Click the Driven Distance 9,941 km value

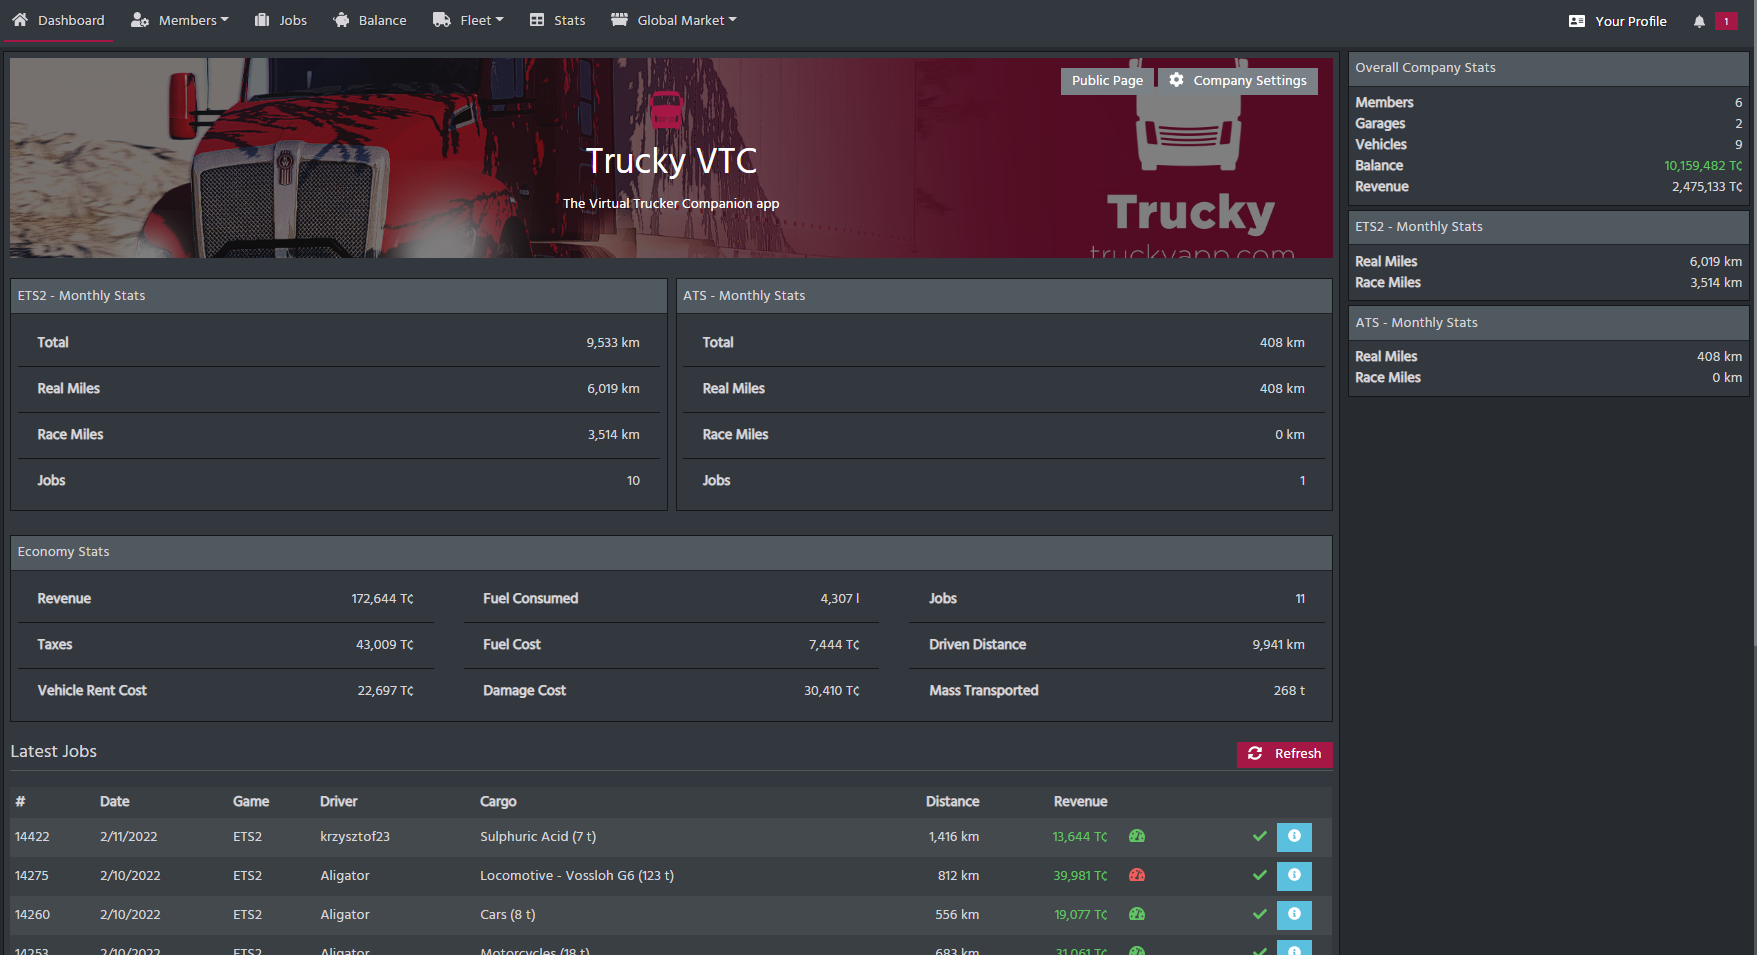click(1278, 645)
